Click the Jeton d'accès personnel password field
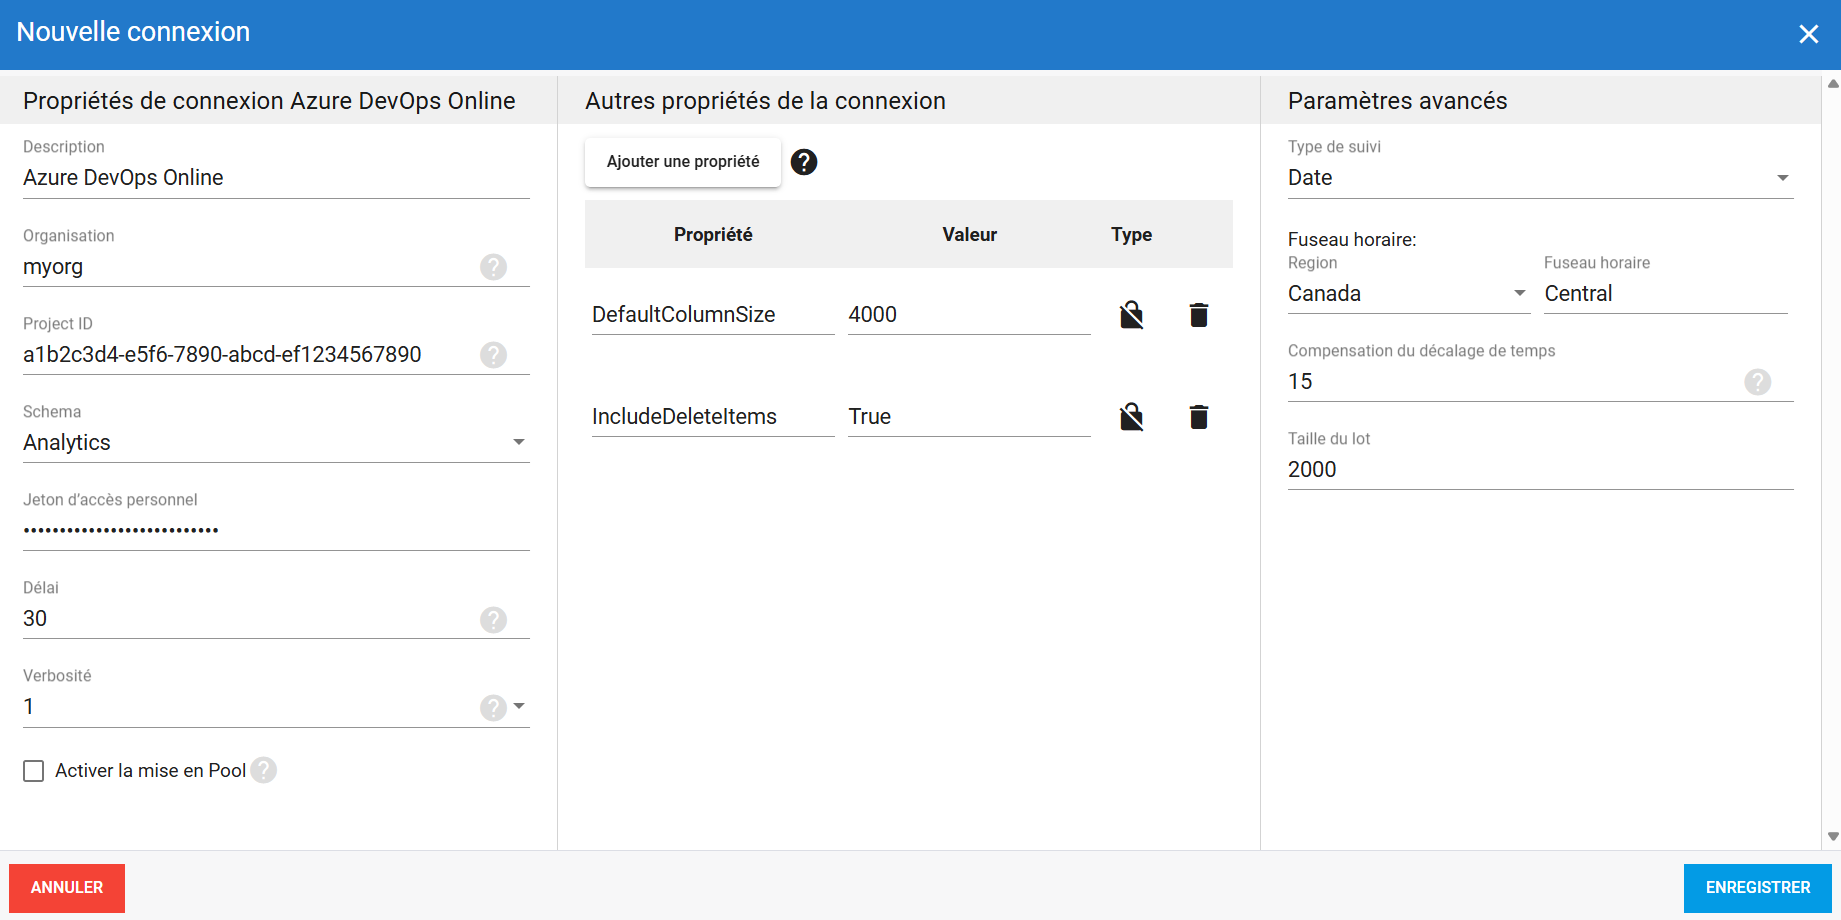 tap(276, 531)
